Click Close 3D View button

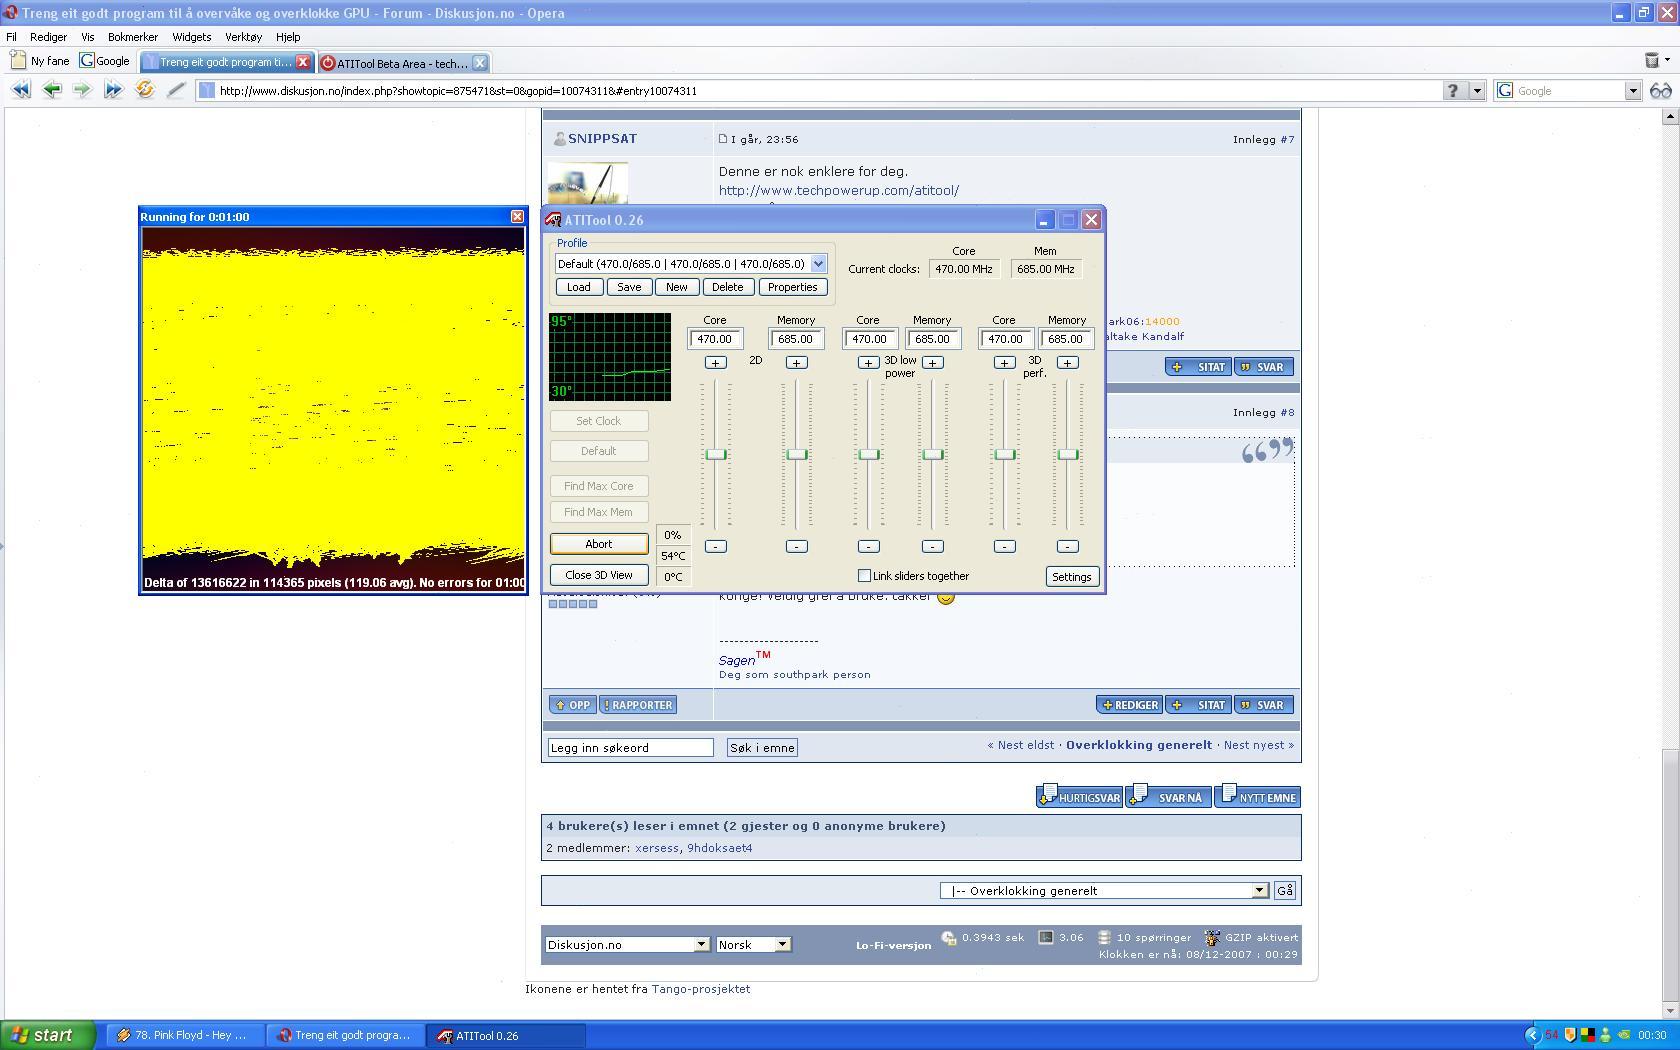(x=599, y=575)
